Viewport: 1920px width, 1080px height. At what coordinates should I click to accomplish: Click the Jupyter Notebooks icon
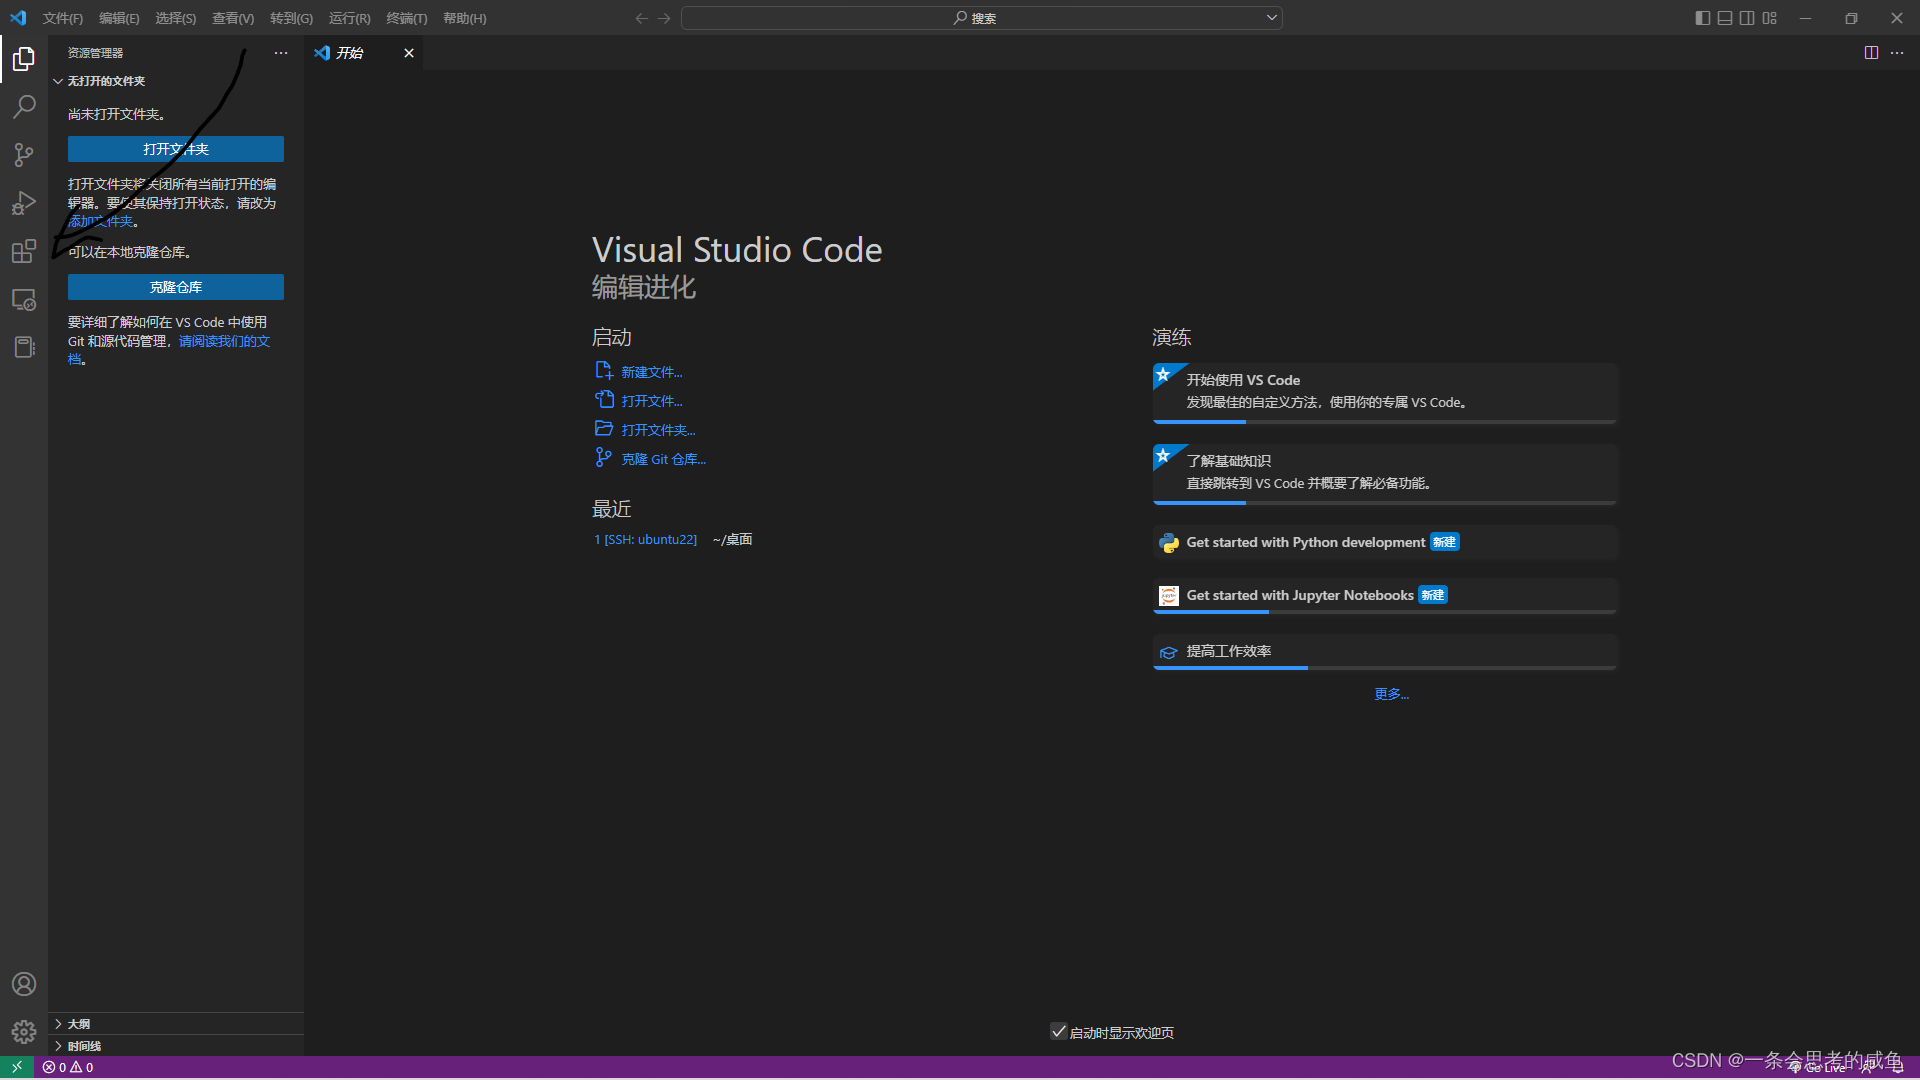(1169, 596)
